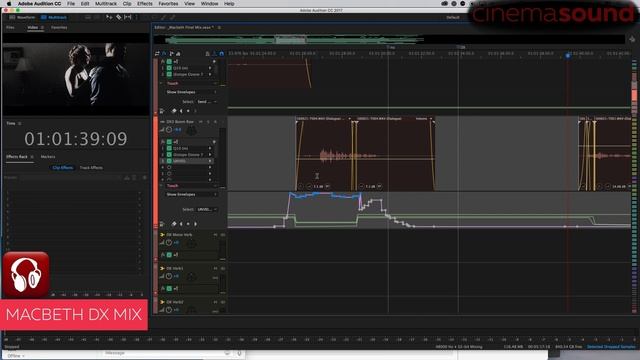640x360 pixels.
Task: Choose Clip Effects in Effects Rack
Action: coord(63,168)
